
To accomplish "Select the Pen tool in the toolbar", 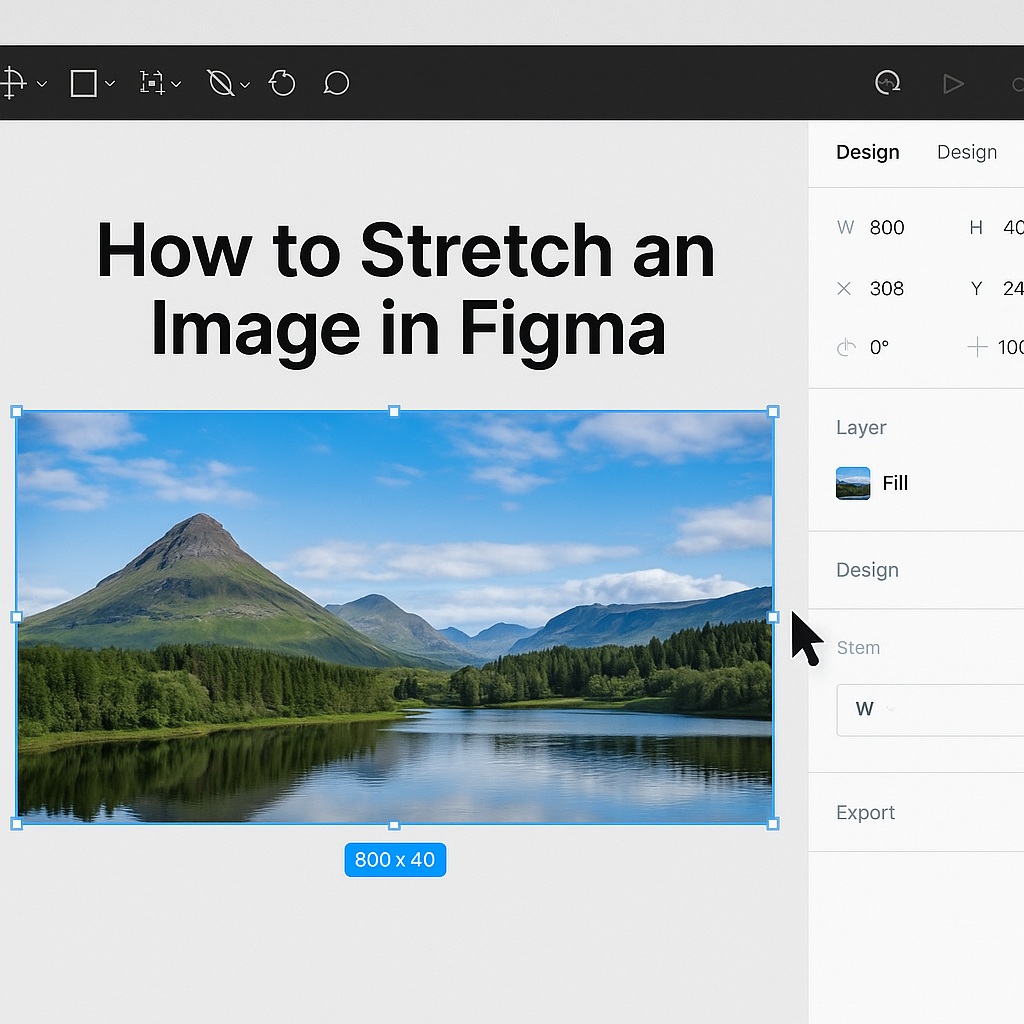I will point(221,83).
